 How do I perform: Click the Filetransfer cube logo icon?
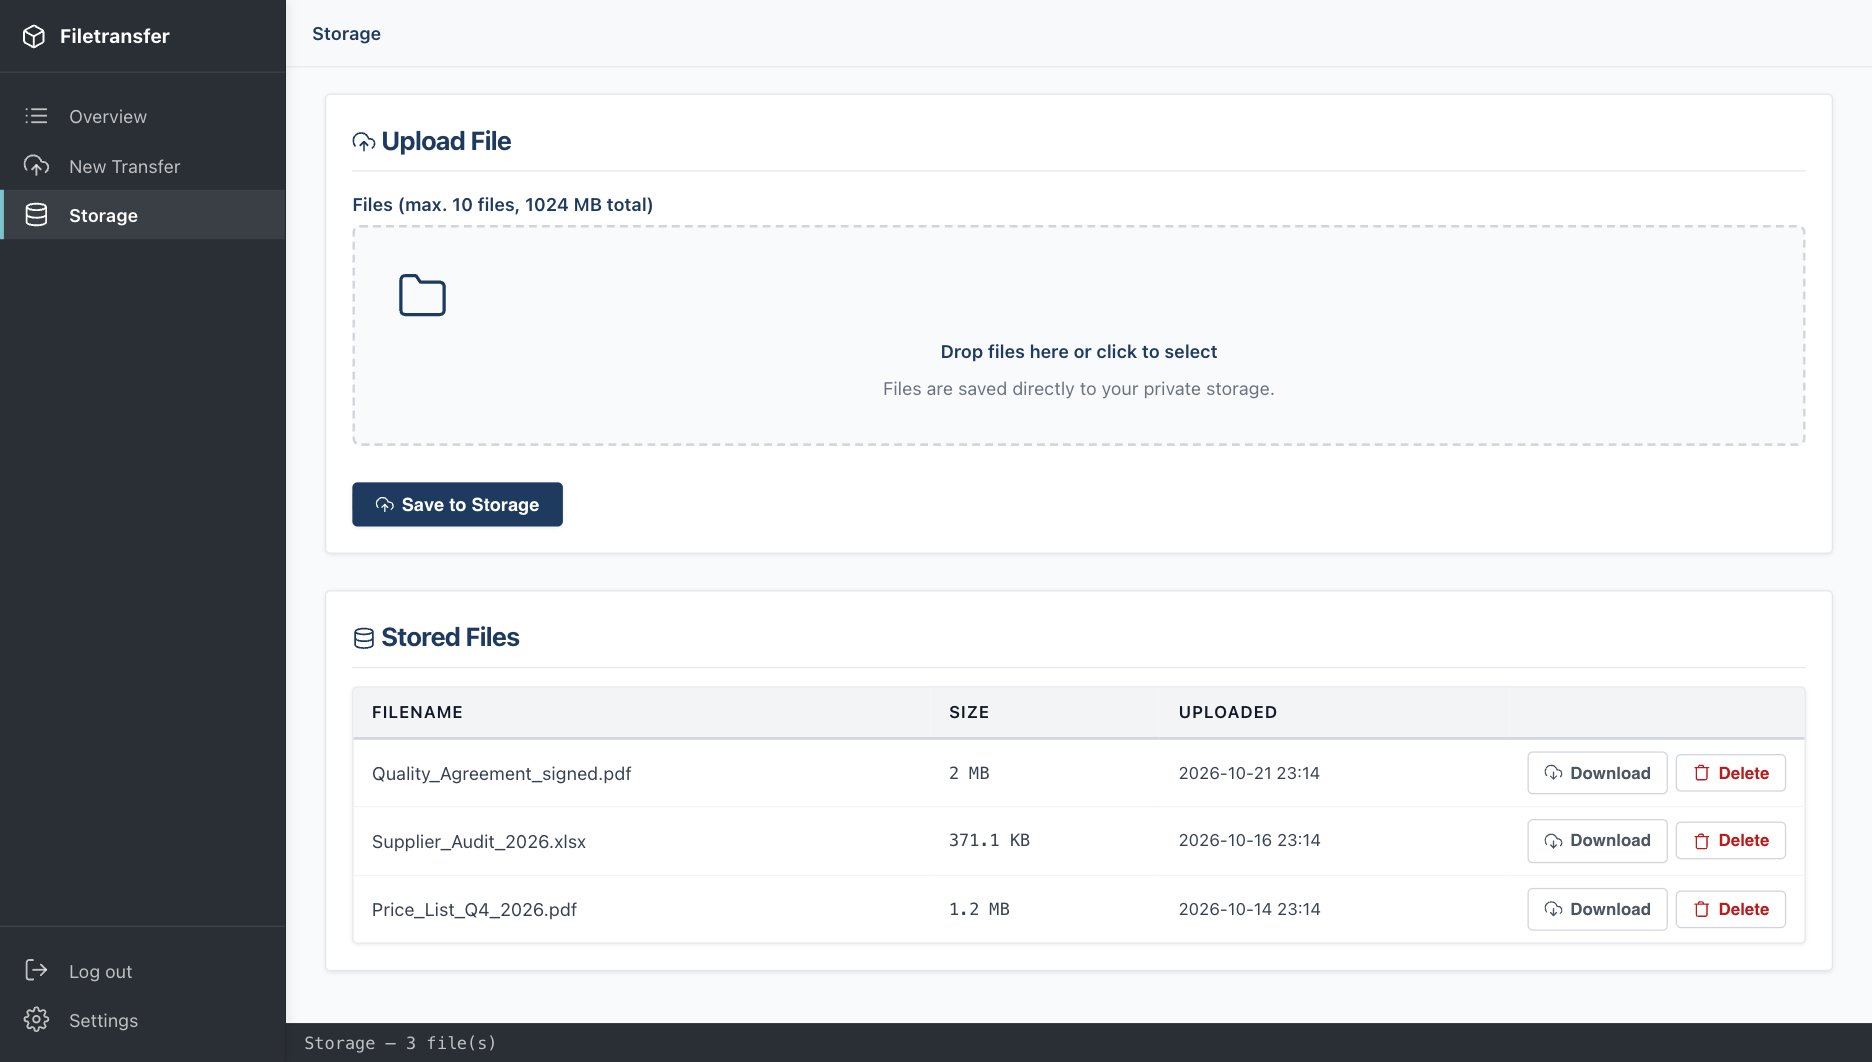(x=34, y=36)
